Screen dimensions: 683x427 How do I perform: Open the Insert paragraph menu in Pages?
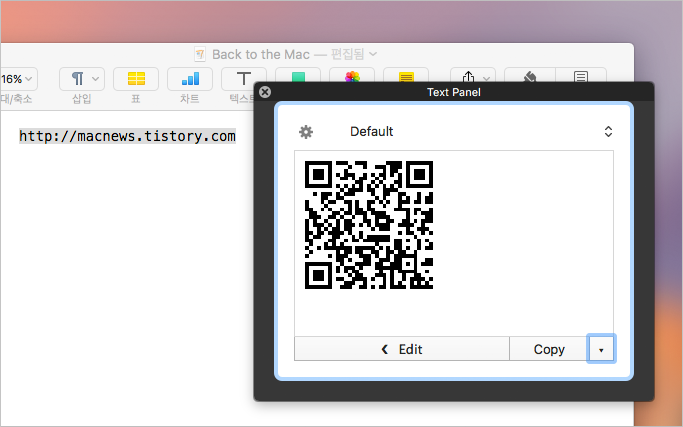[82, 79]
